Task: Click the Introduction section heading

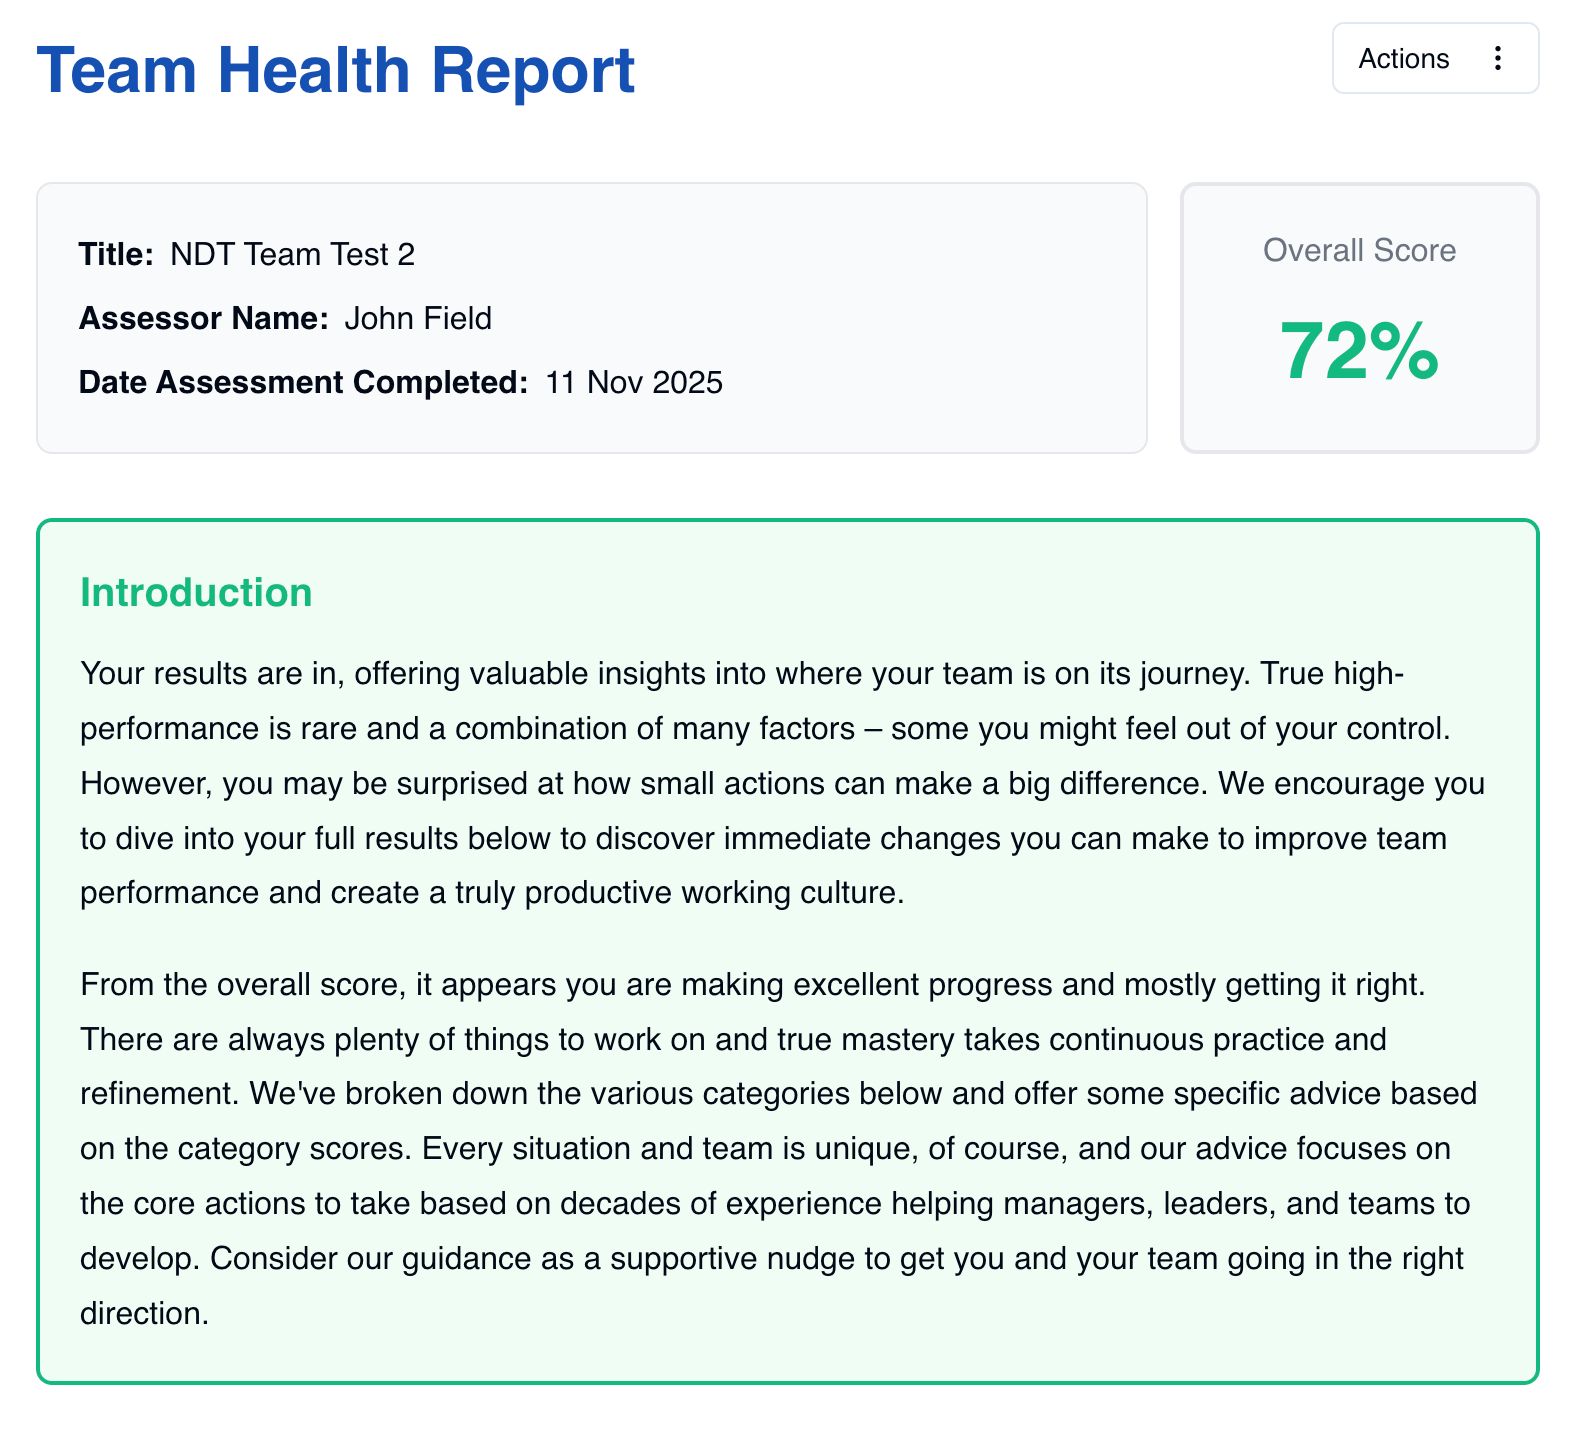Action: 196,593
